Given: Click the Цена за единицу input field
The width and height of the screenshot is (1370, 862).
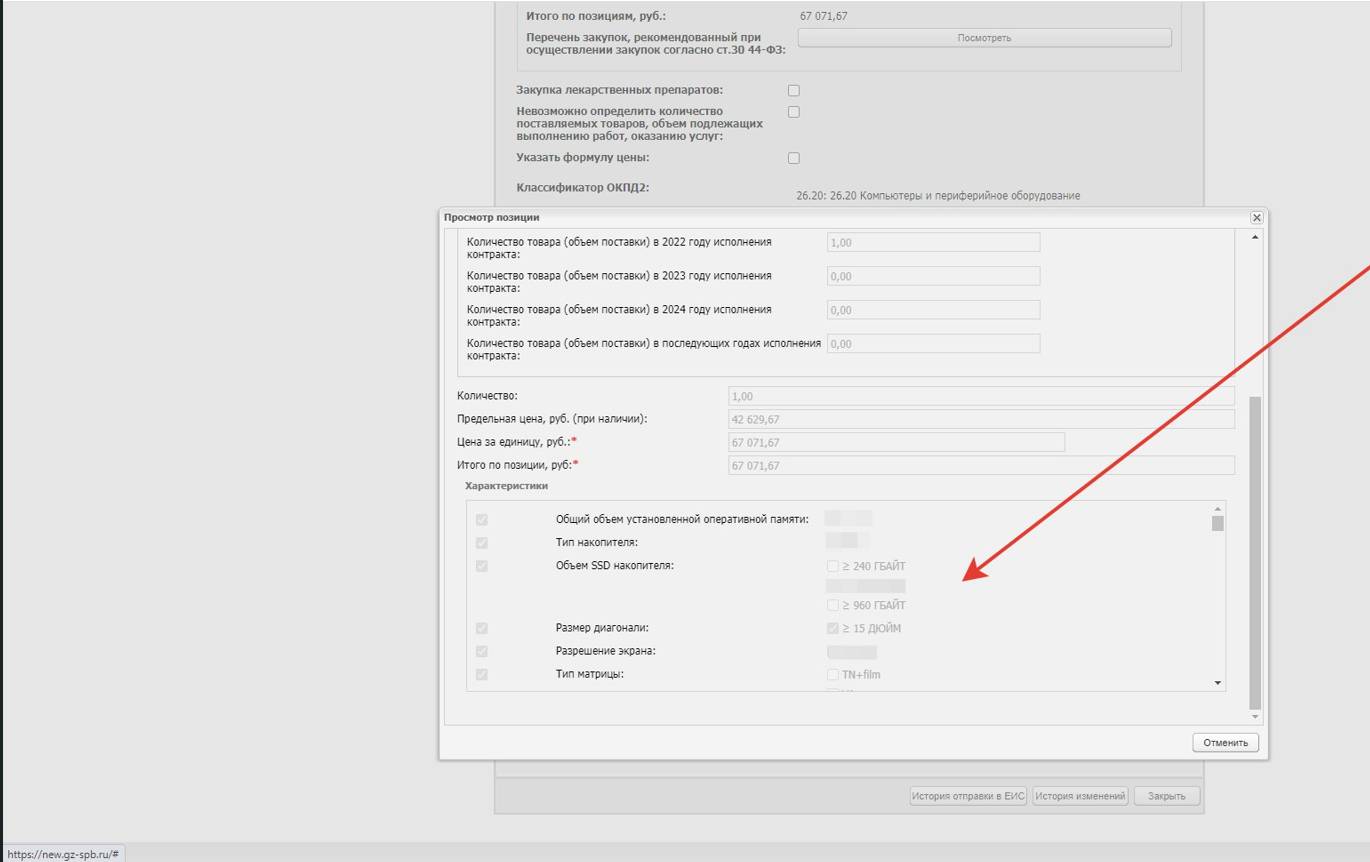Looking at the screenshot, I should pos(896,442).
